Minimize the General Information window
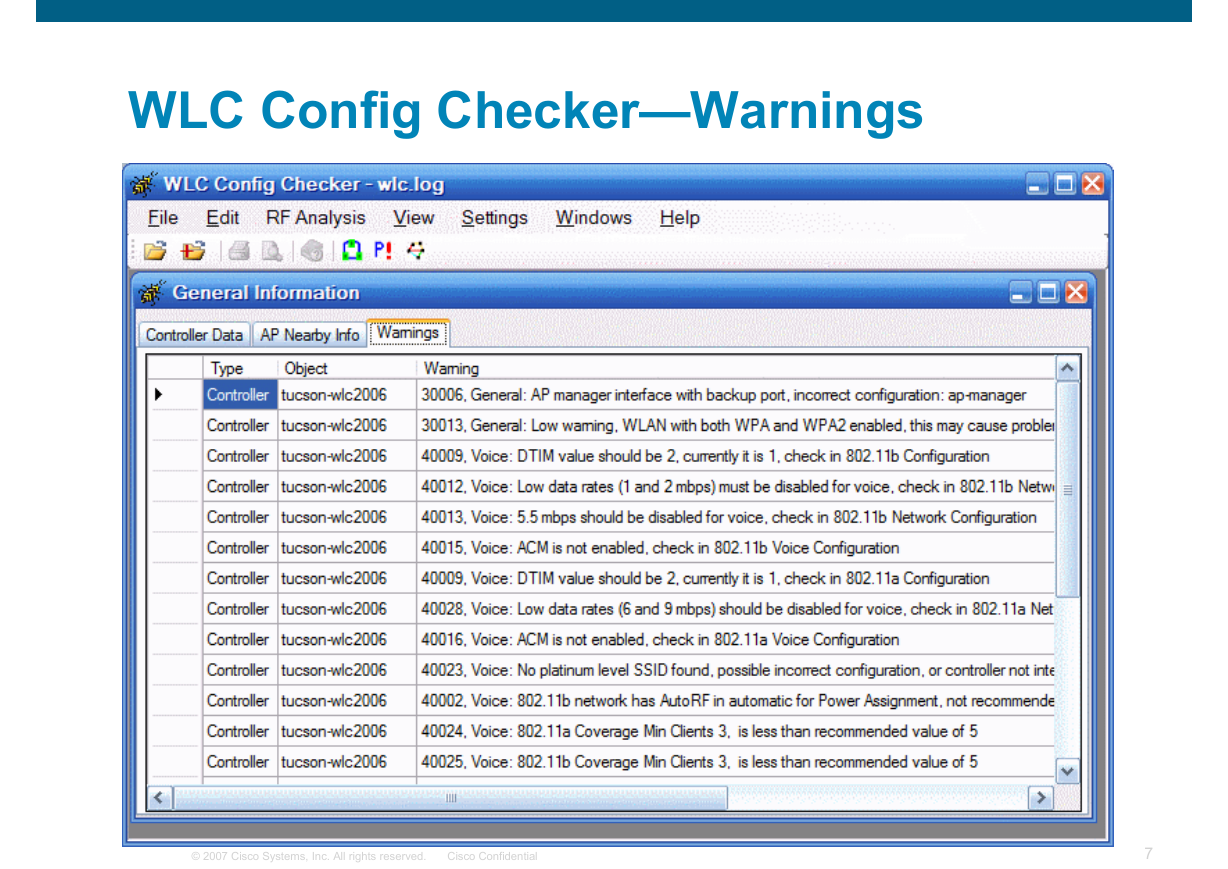Image resolution: width=1228 pixels, height=869 pixels. [1020, 293]
